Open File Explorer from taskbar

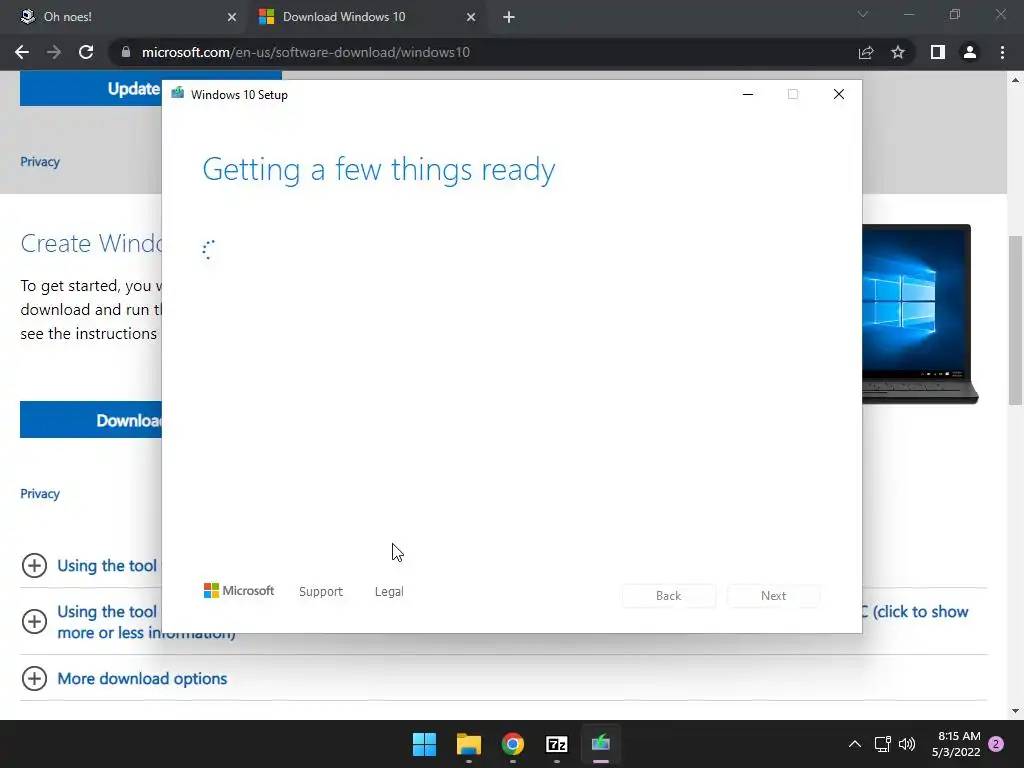click(x=469, y=744)
